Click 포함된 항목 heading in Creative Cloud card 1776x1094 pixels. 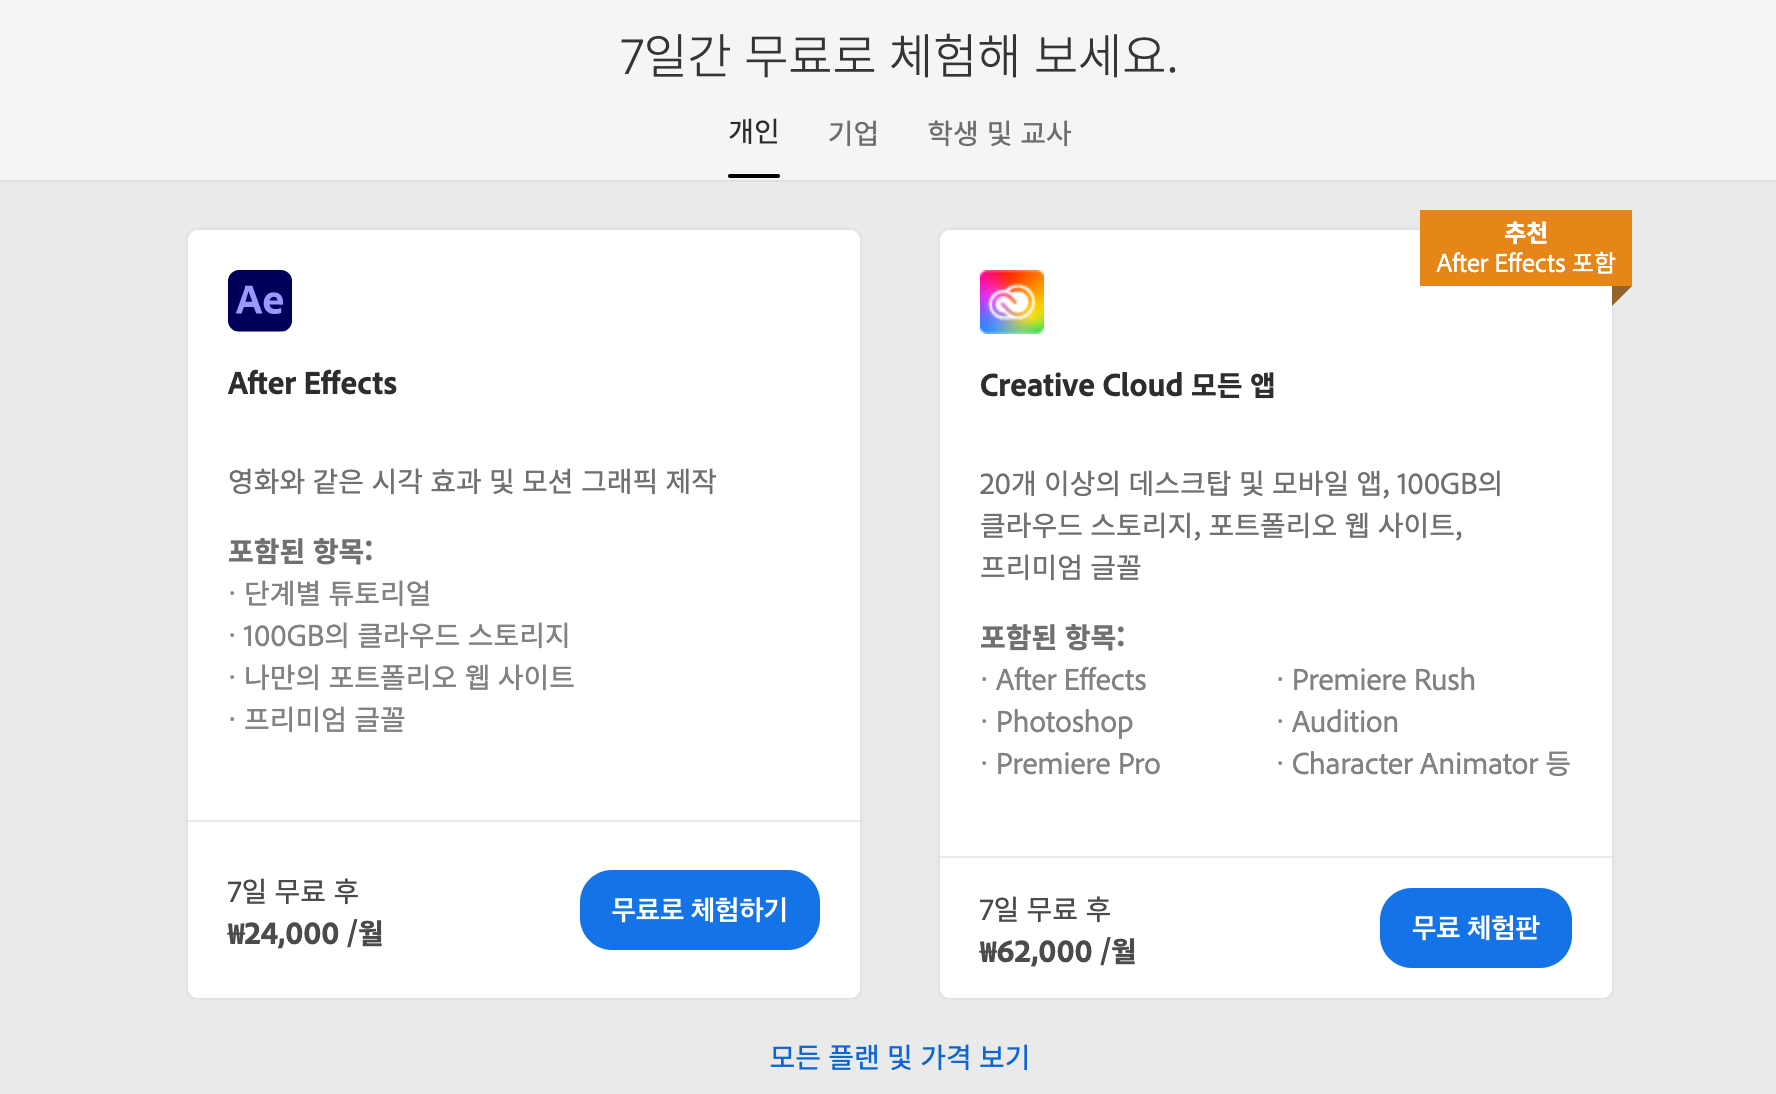pyautogui.click(x=1052, y=637)
